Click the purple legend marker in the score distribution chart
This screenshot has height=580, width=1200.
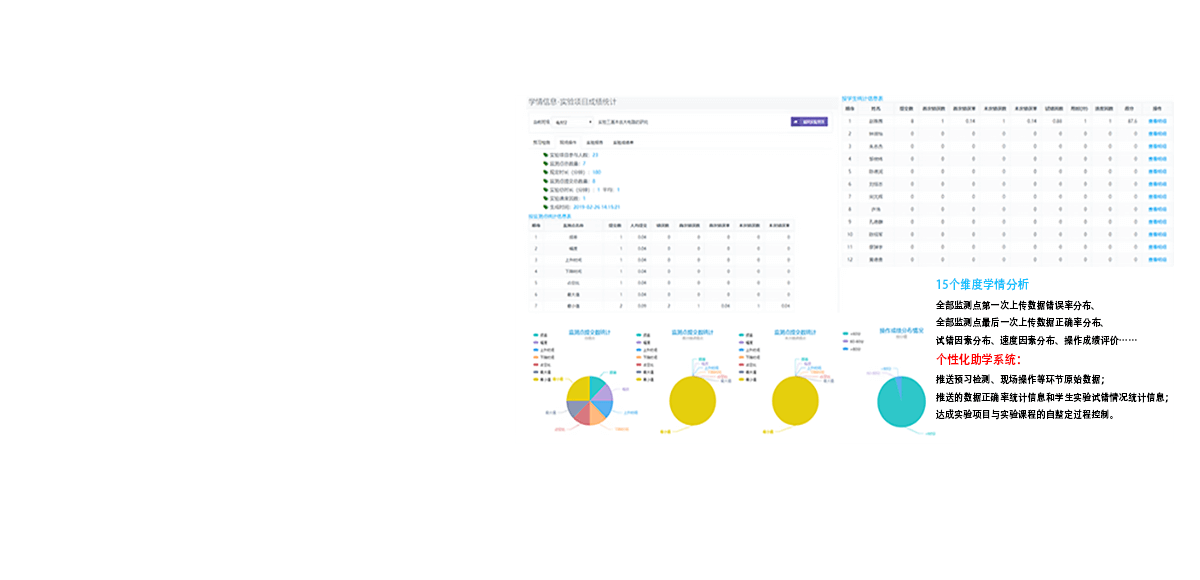point(846,341)
